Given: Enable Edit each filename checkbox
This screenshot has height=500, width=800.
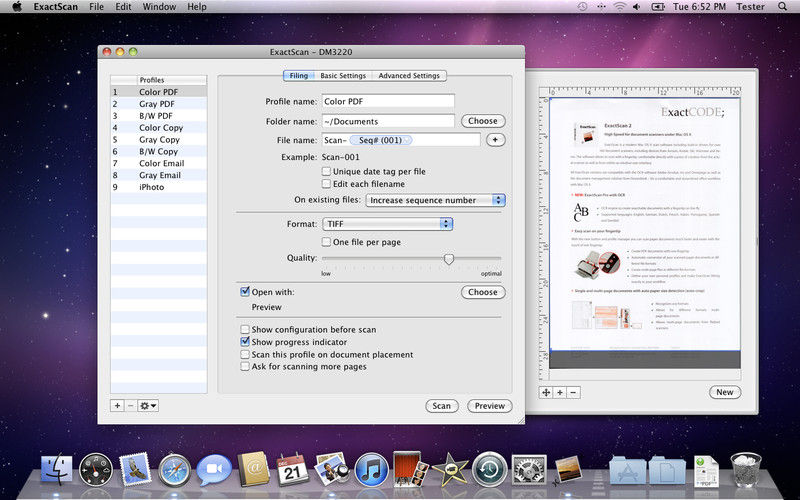Looking at the screenshot, I should [x=326, y=184].
